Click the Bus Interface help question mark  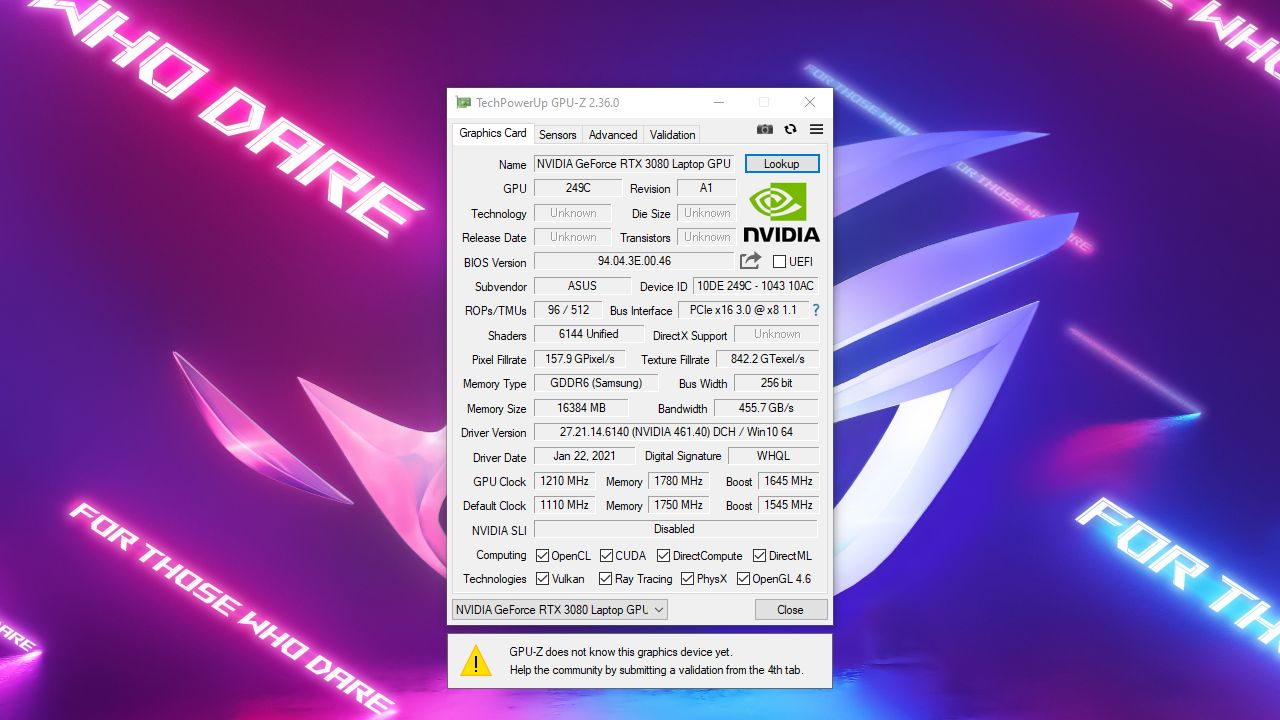pos(815,311)
